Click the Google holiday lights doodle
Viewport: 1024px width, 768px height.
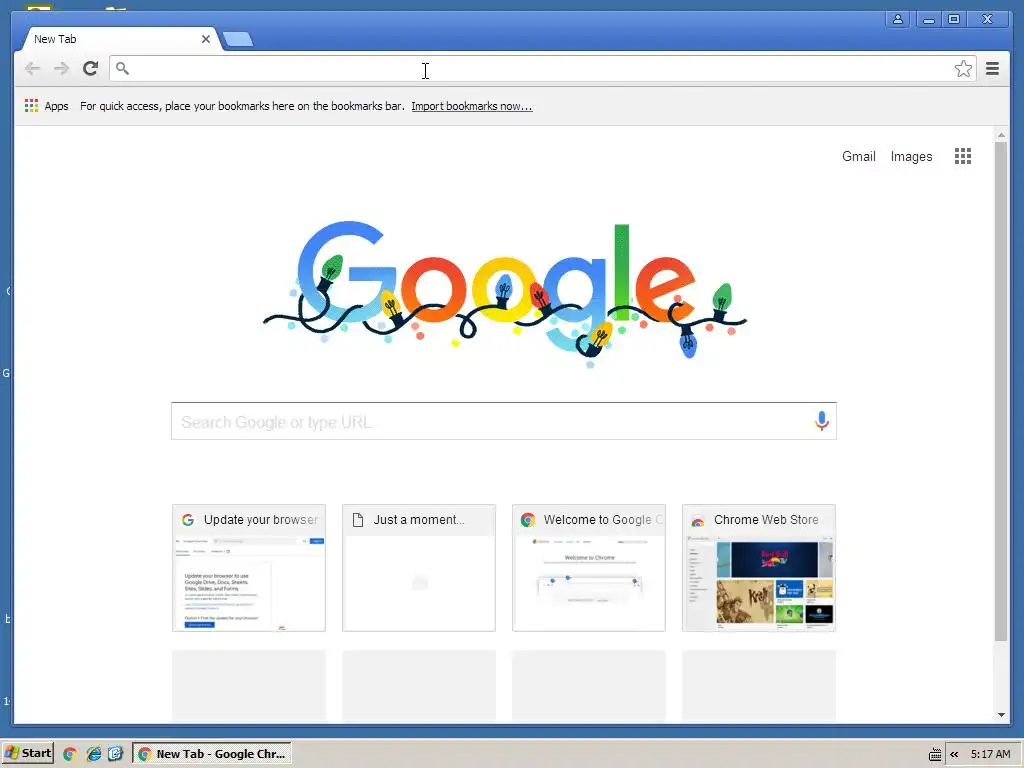(x=504, y=293)
